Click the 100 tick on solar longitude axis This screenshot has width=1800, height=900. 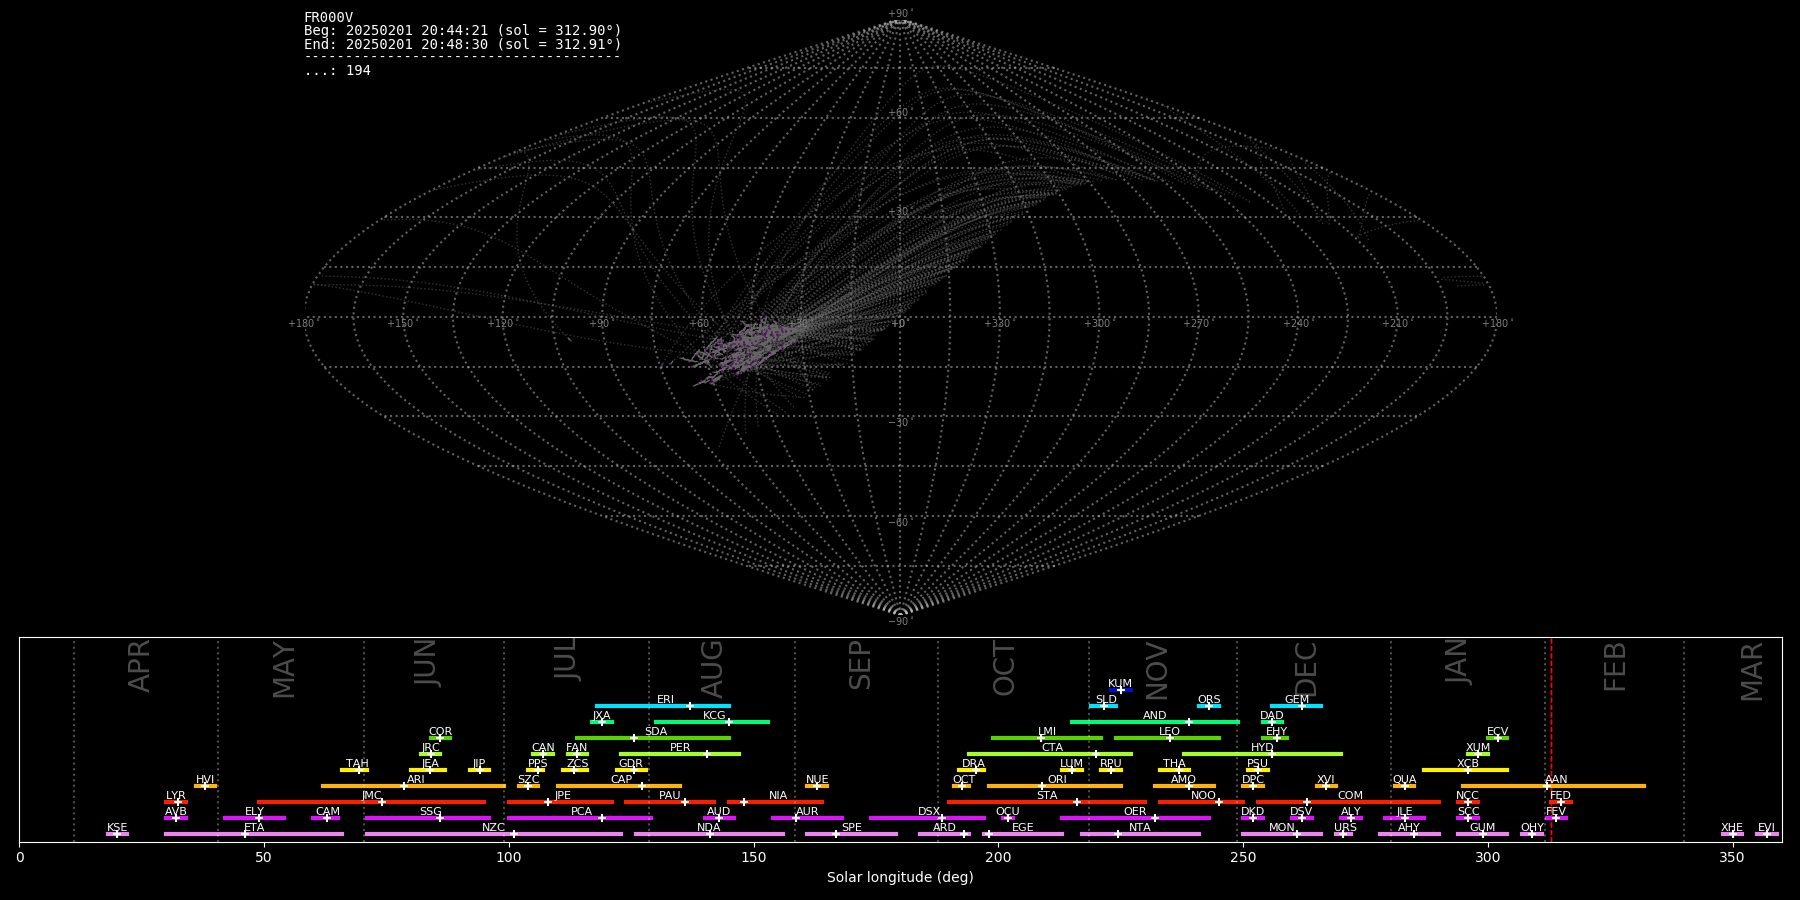pyautogui.click(x=509, y=857)
